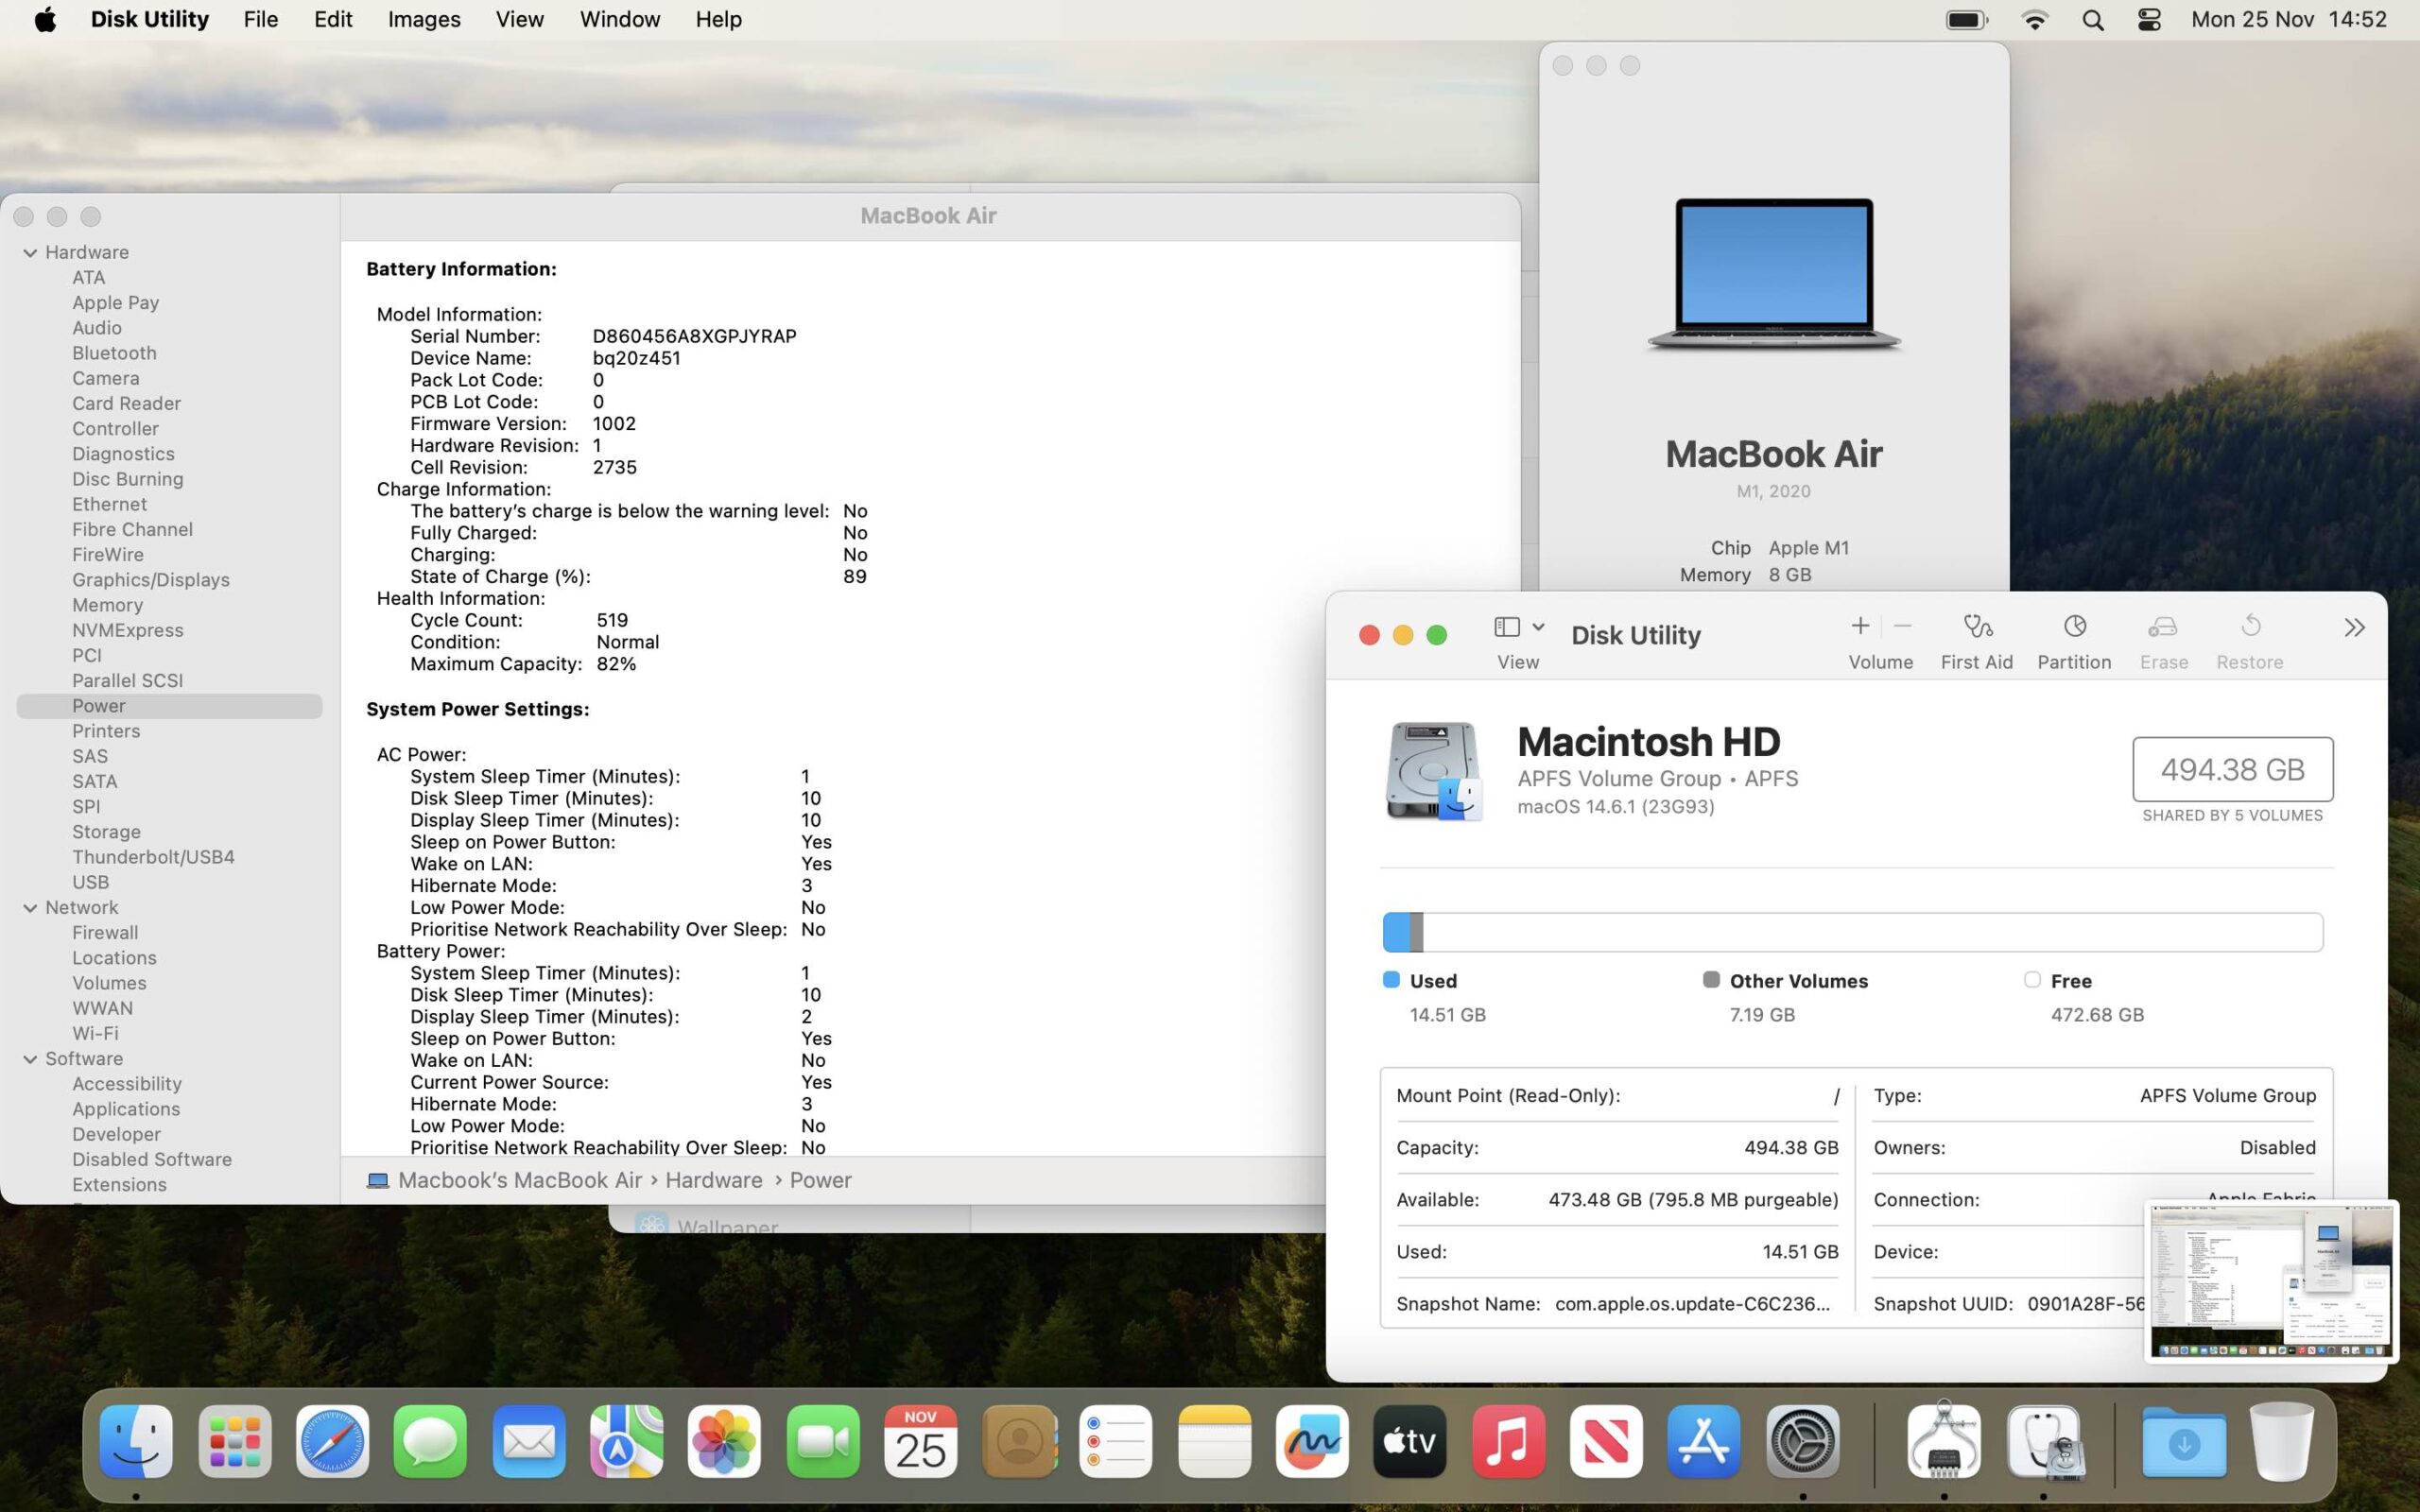The image size is (2420, 1512).
Task: Select Memory in System Information sidebar
Action: tap(107, 605)
